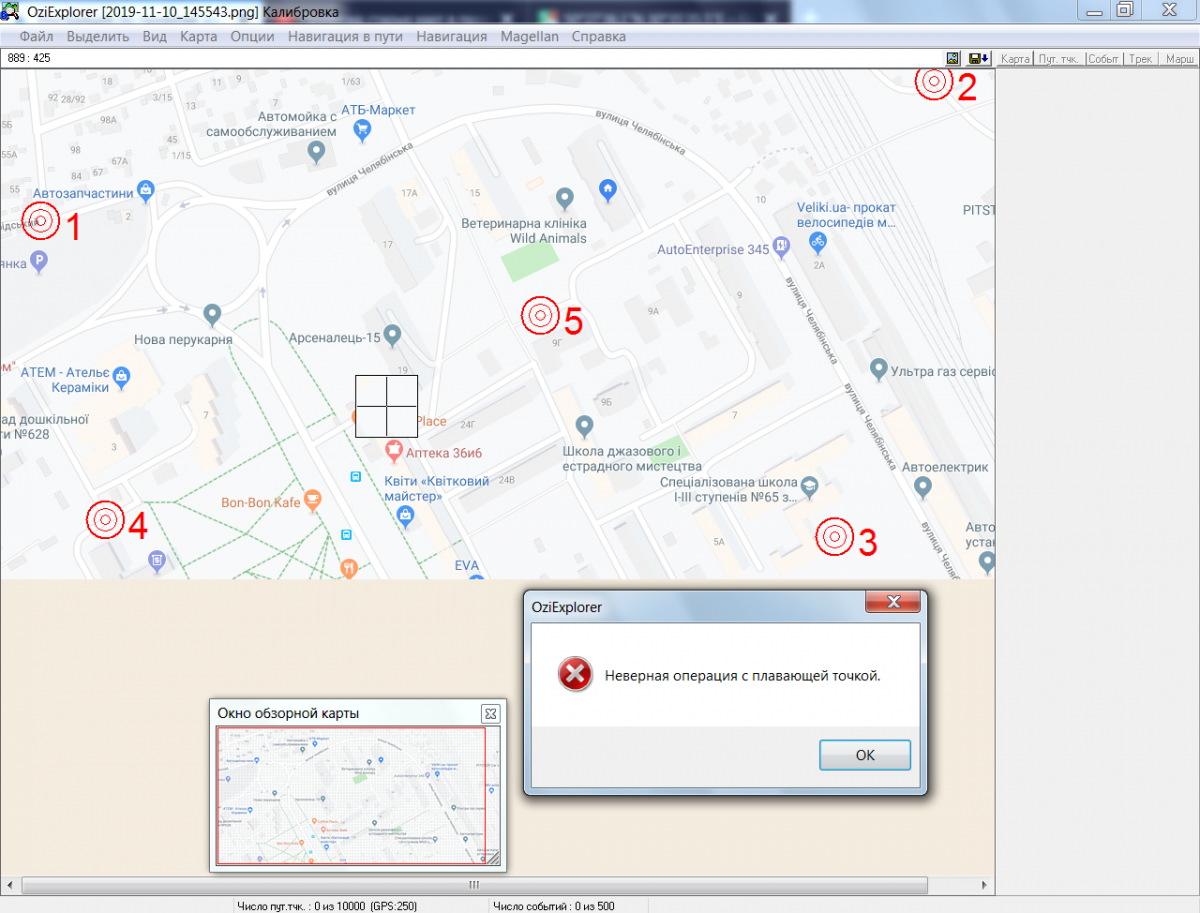1200x913 pixels.
Task: Open the Справка menu
Action: coord(599,36)
